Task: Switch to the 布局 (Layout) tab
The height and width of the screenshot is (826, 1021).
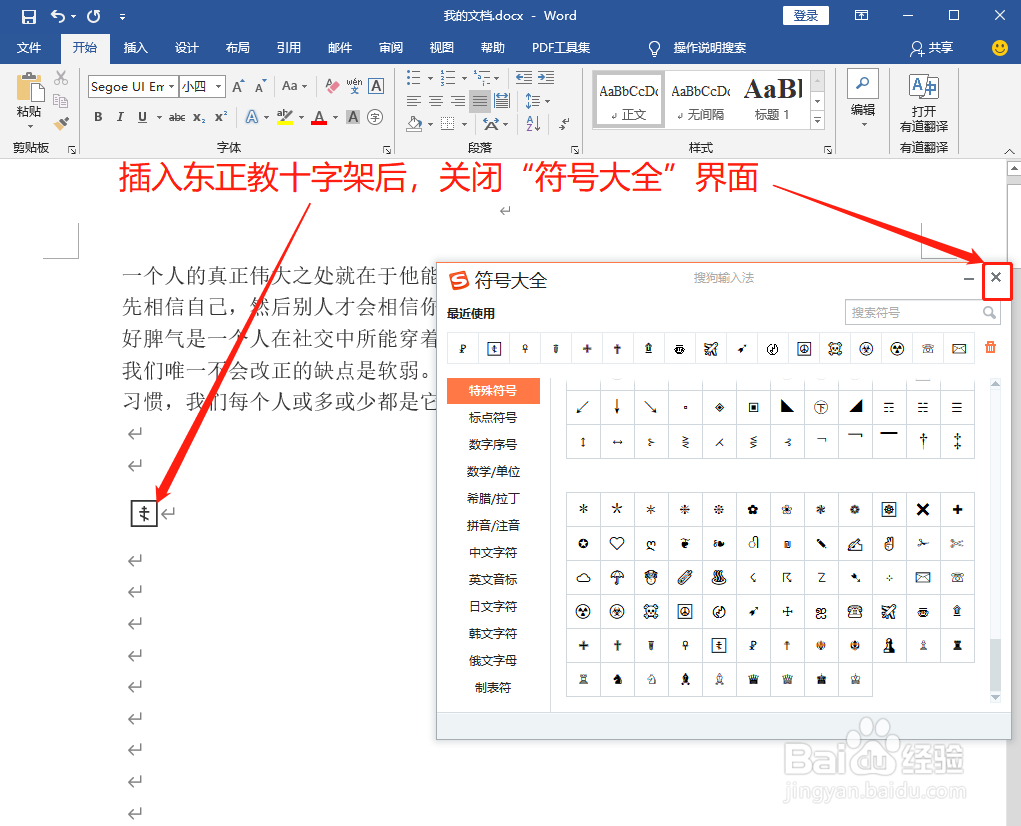Action: (238, 48)
